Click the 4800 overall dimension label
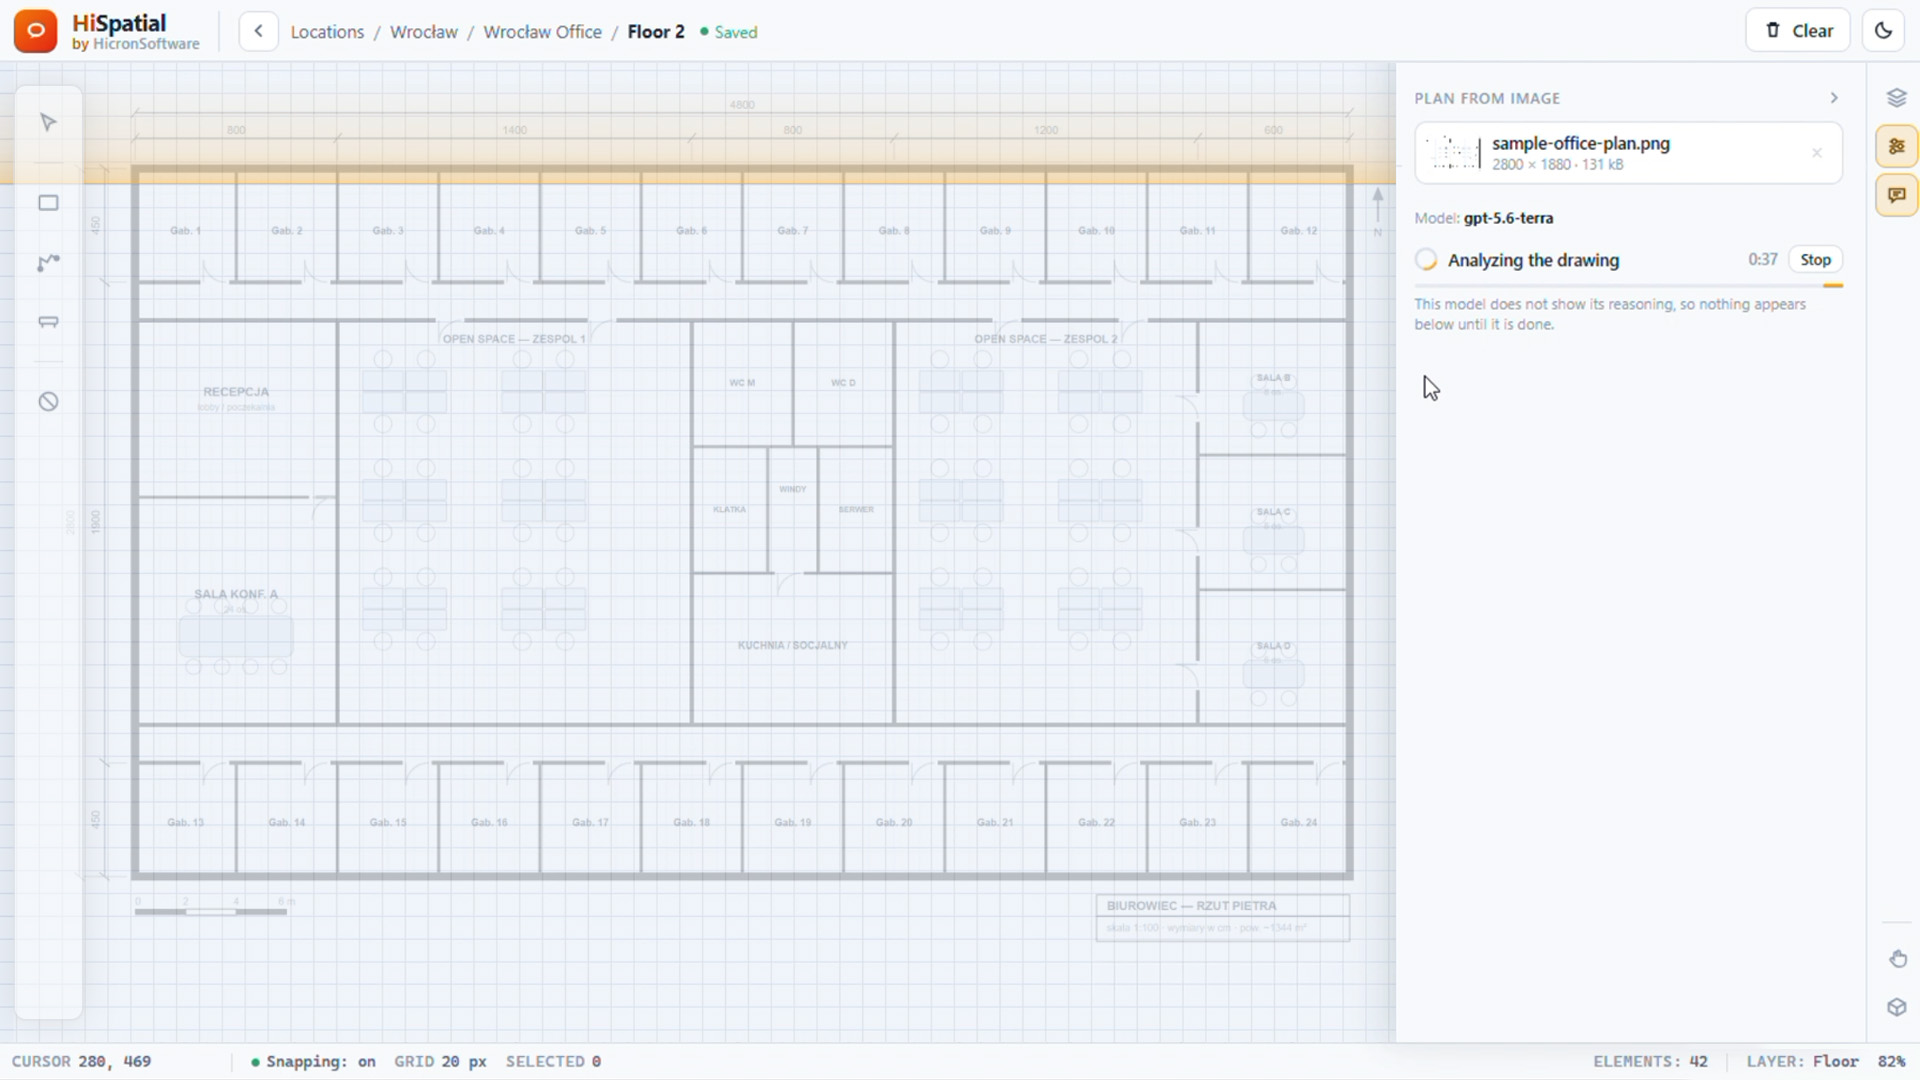 742,105
